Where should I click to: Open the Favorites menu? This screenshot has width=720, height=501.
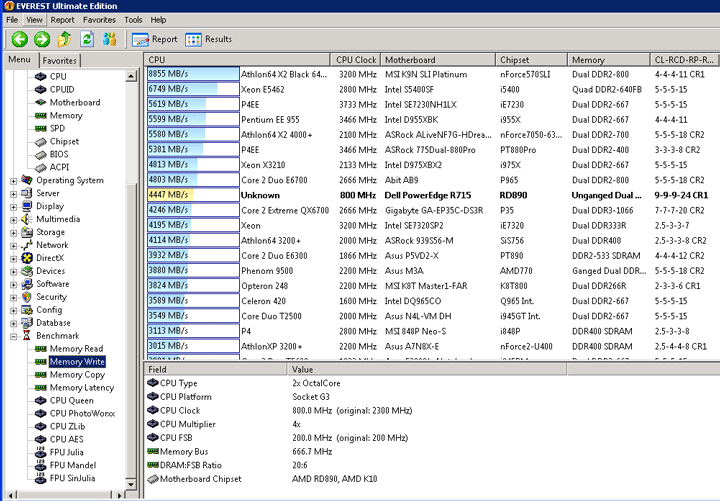coord(99,20)
